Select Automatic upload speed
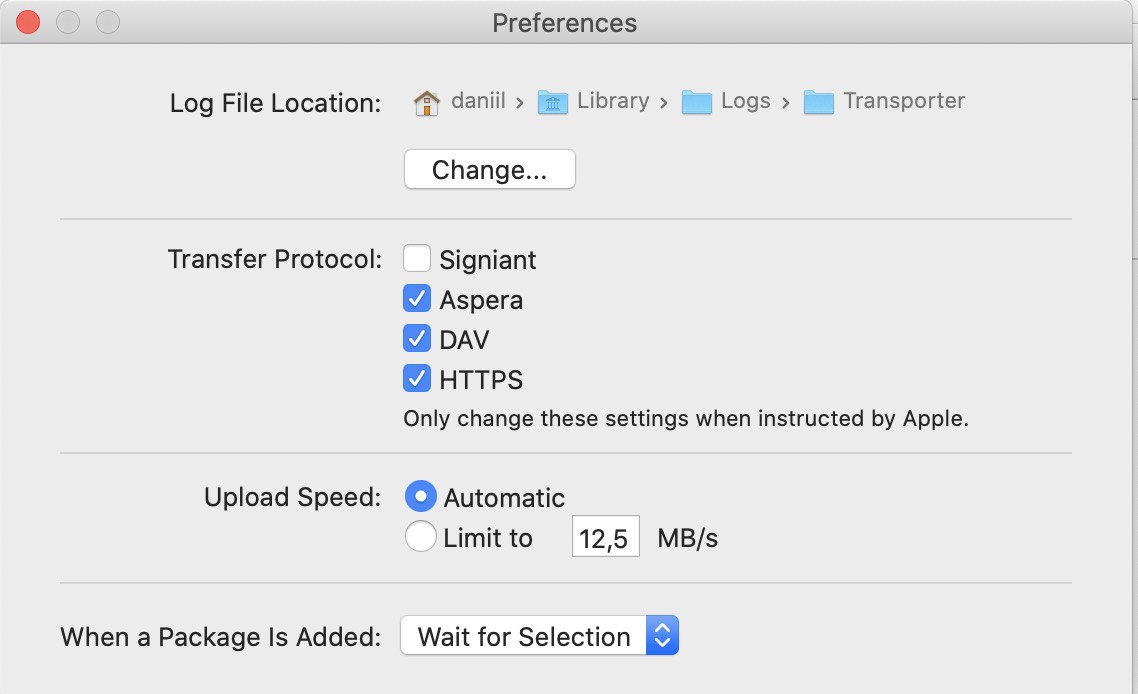The width and height of the screenshot is (1138, 694). point(420,497)
